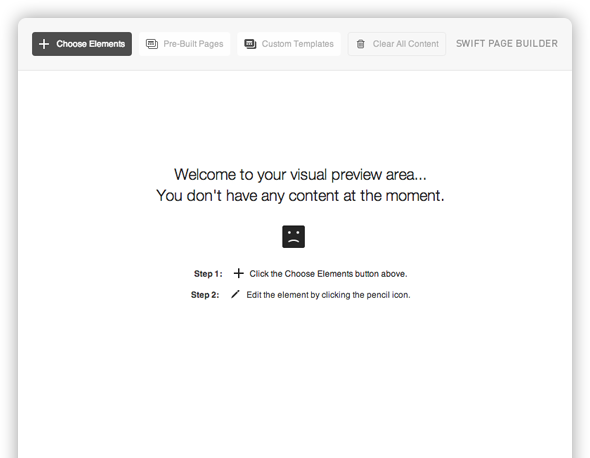
Task: Click the 'Custom Templates' text label
Action: coord(298,44)
